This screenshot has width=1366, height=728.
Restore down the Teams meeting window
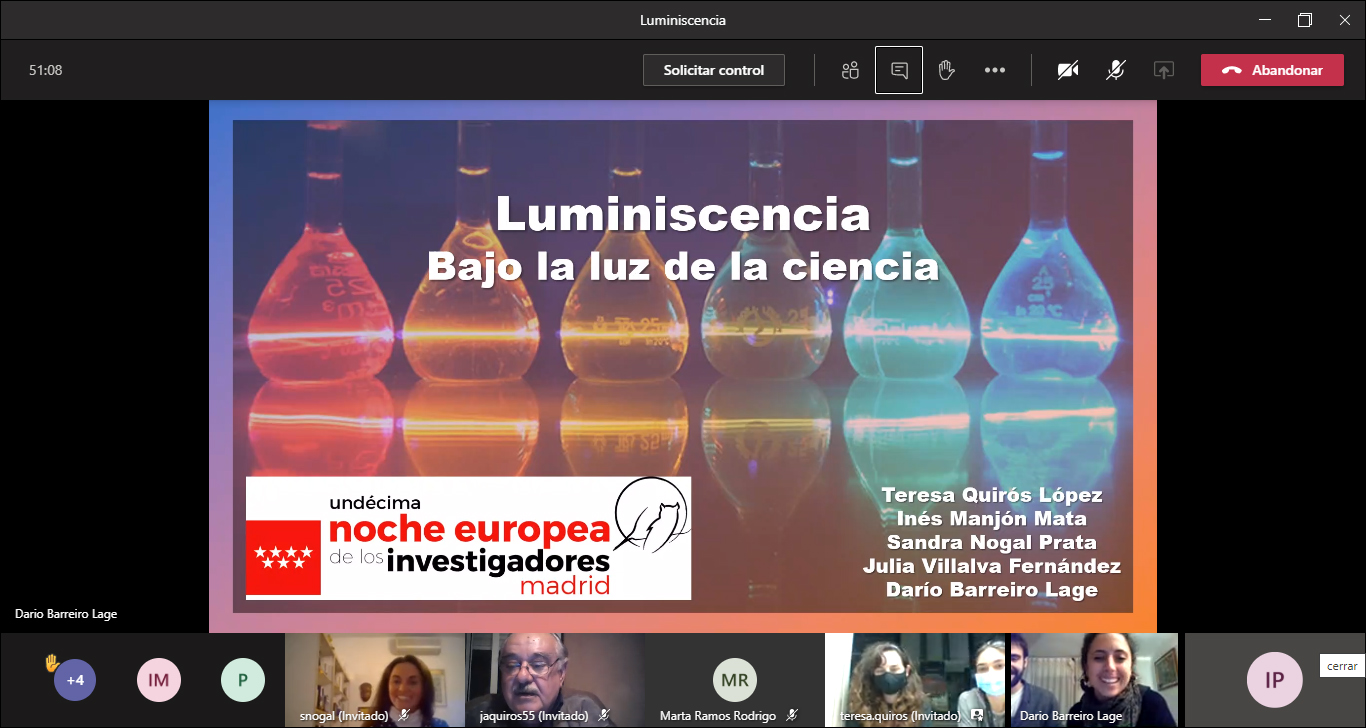[1305, 20]
